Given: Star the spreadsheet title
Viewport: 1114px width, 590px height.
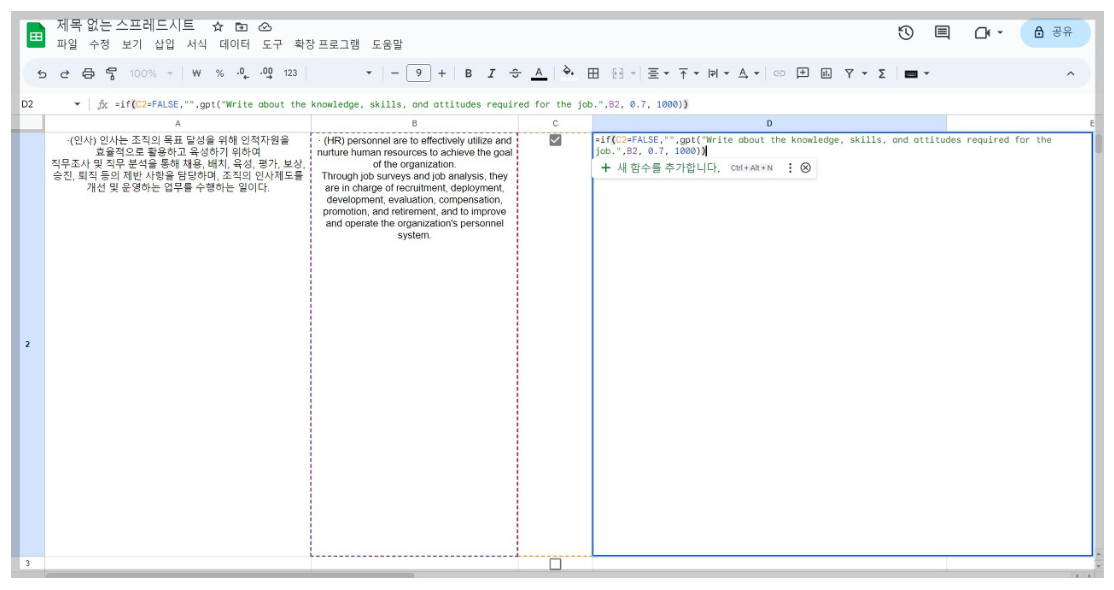Looking at the screenshot, I should (x=218, y=27).
